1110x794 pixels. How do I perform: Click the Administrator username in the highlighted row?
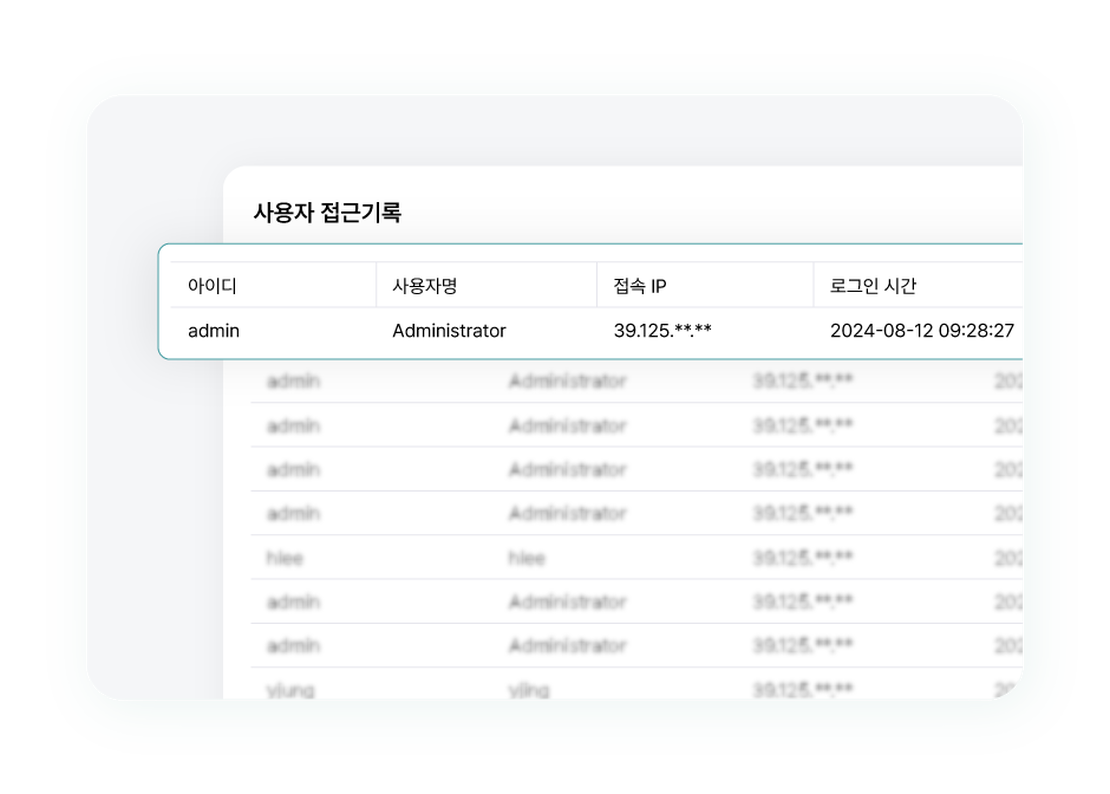click(x=447, y=330)
